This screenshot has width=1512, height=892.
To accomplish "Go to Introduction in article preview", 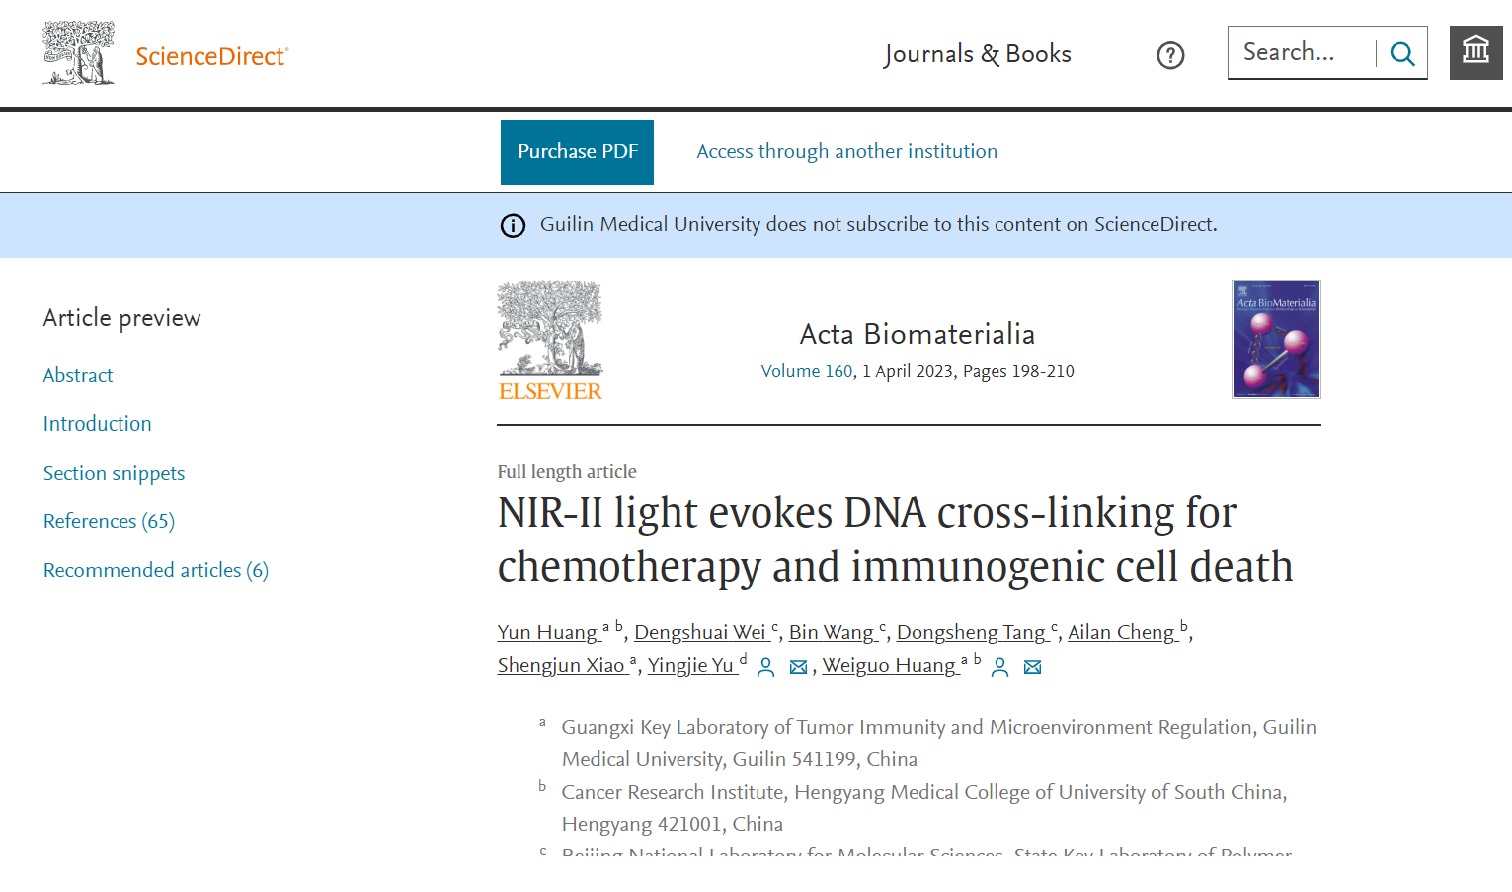I will tap(97, 424).
